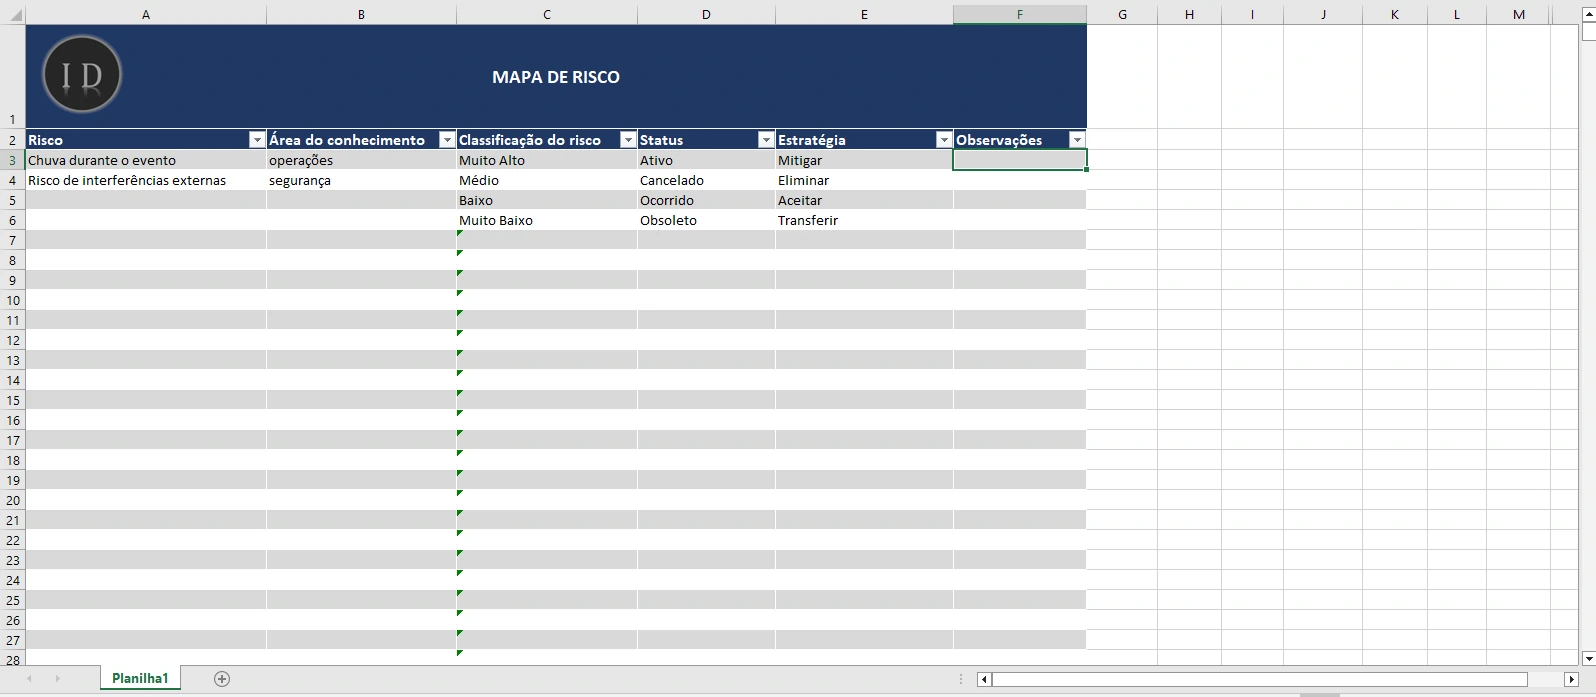This screenshot has width=1596, height=697.
Task: Select row 10 header
Action: (13, 300)
